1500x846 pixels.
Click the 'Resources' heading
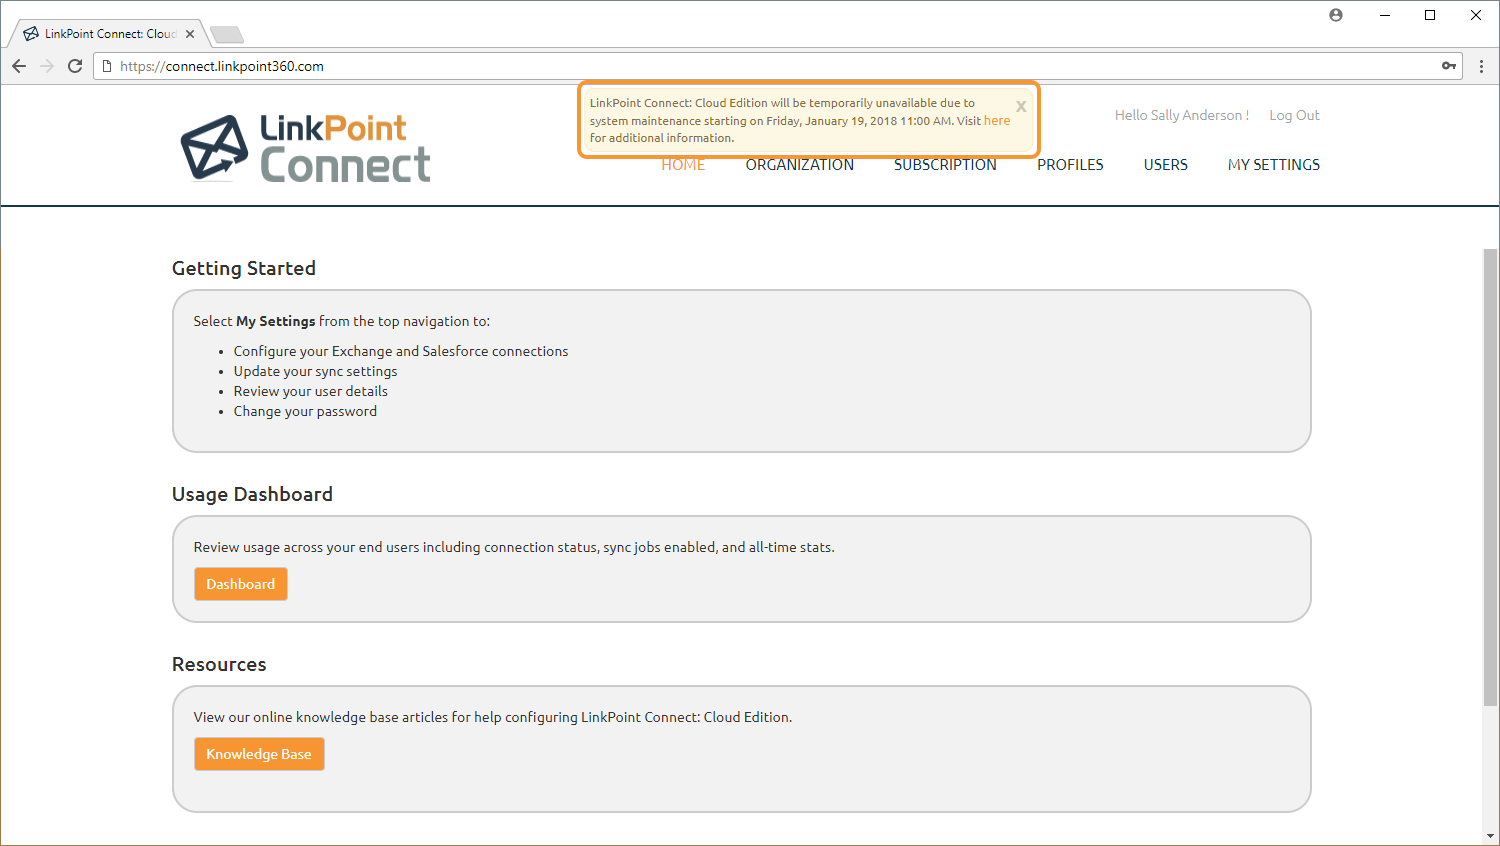tap(219, 664)
